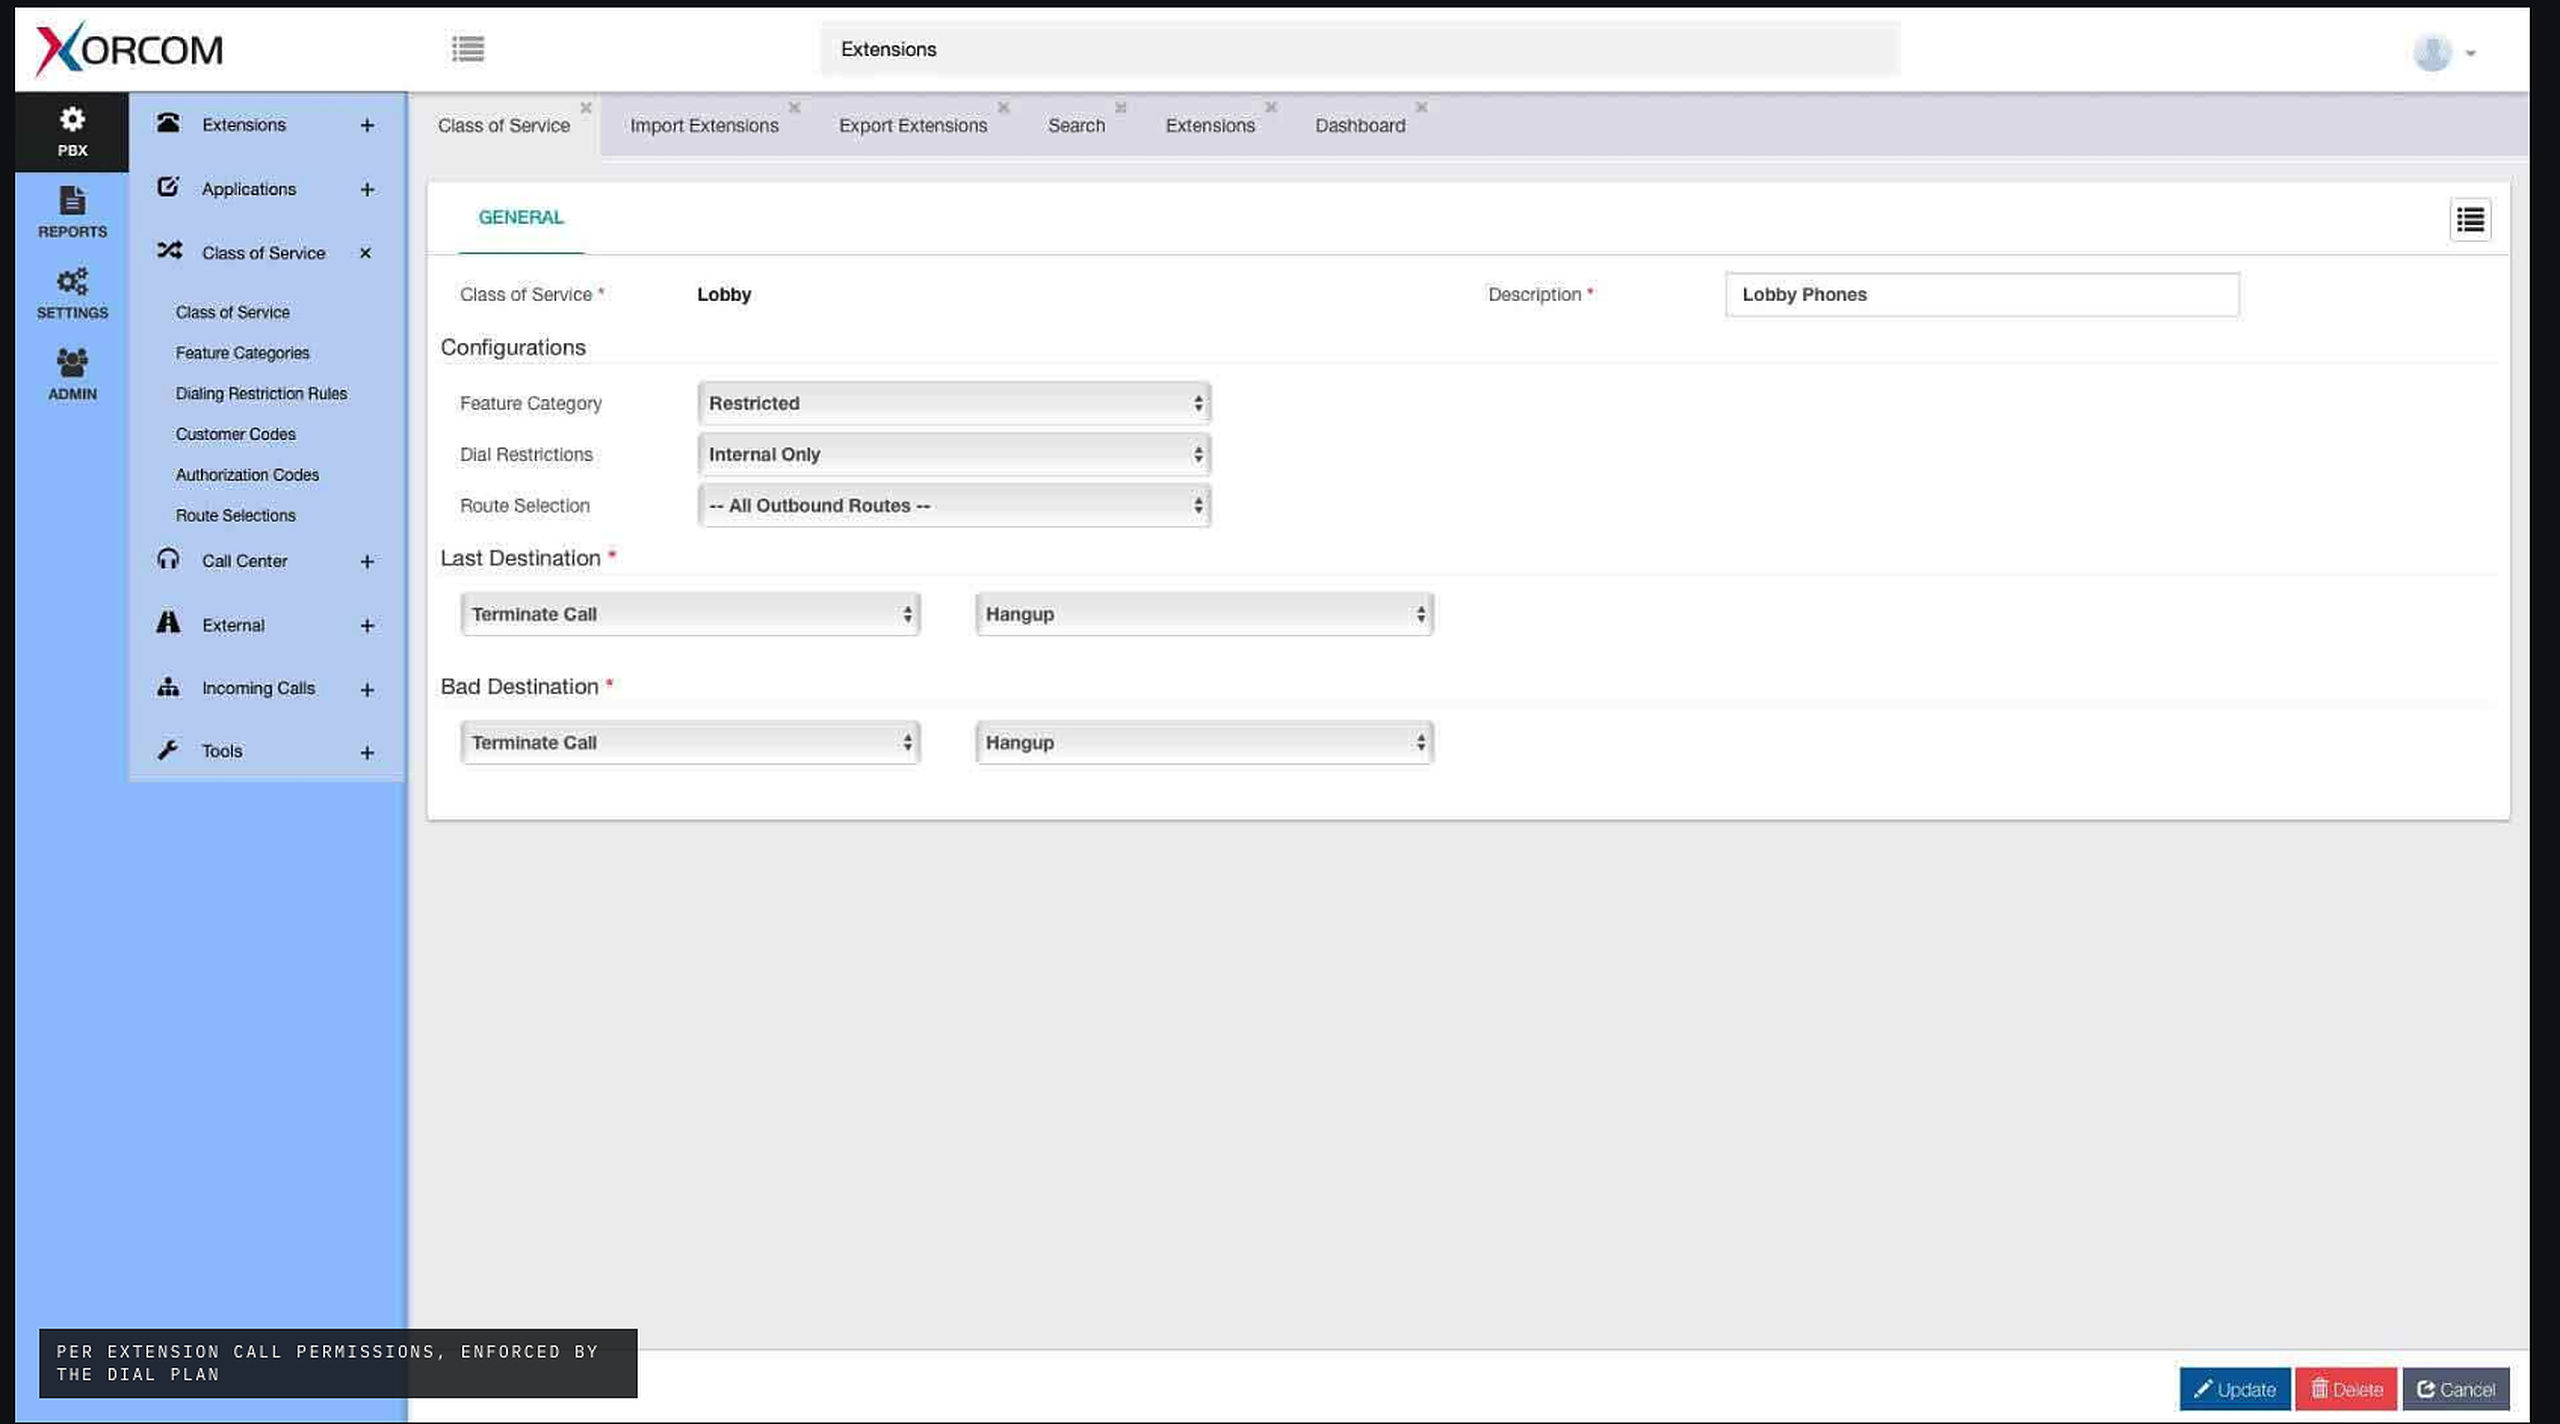2560x1424 pixels.
Task: Expand the Tools sidebar menu
Action: pyautogui.click(x=367, y=752)
